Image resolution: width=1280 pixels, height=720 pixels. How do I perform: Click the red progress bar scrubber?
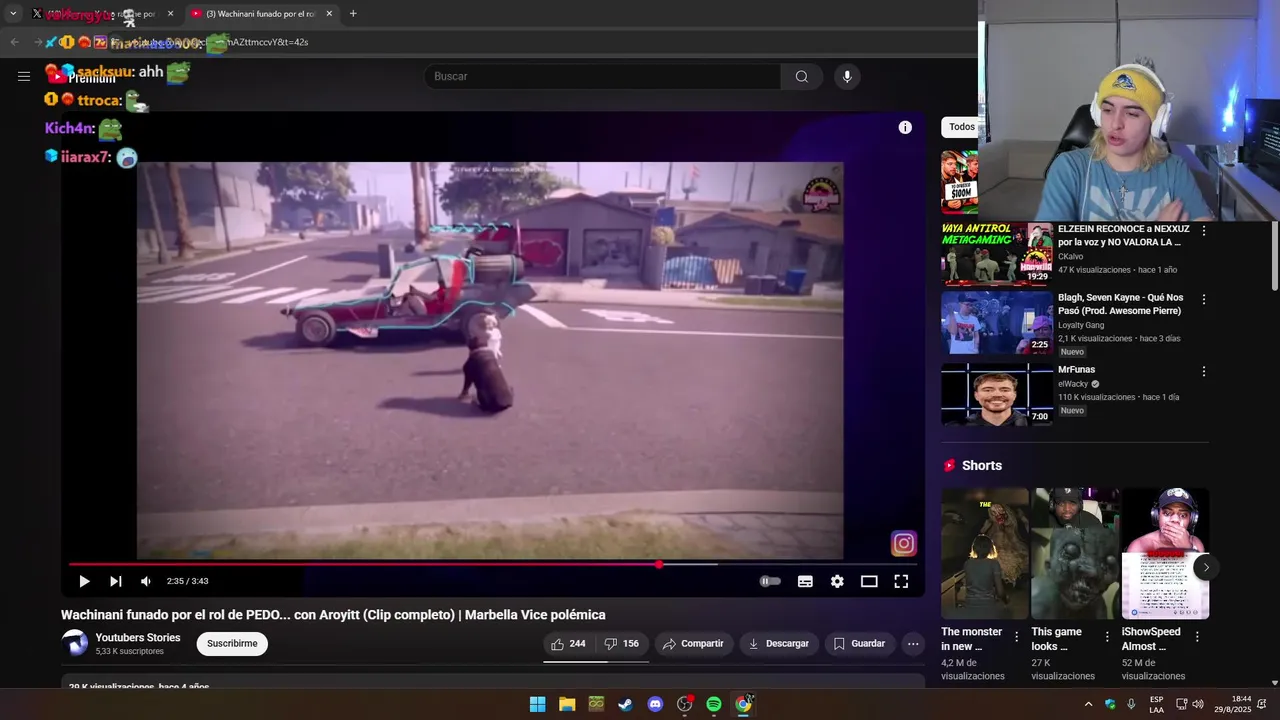point(658,565)
